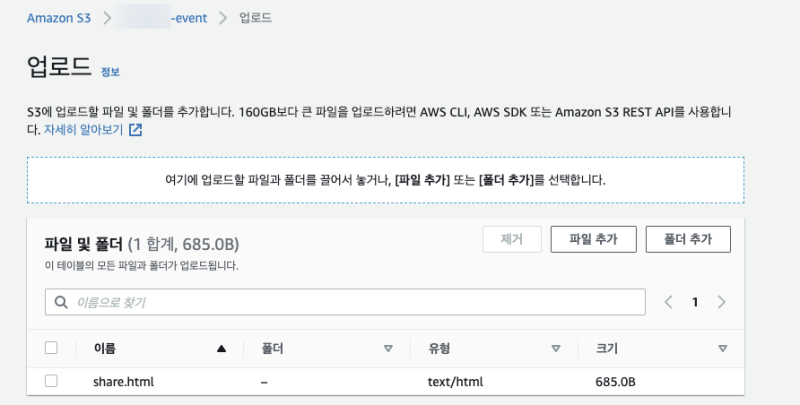
Task: Go to the previous page with left chevron
Action: pyautogui.click(x=669, y=302)
